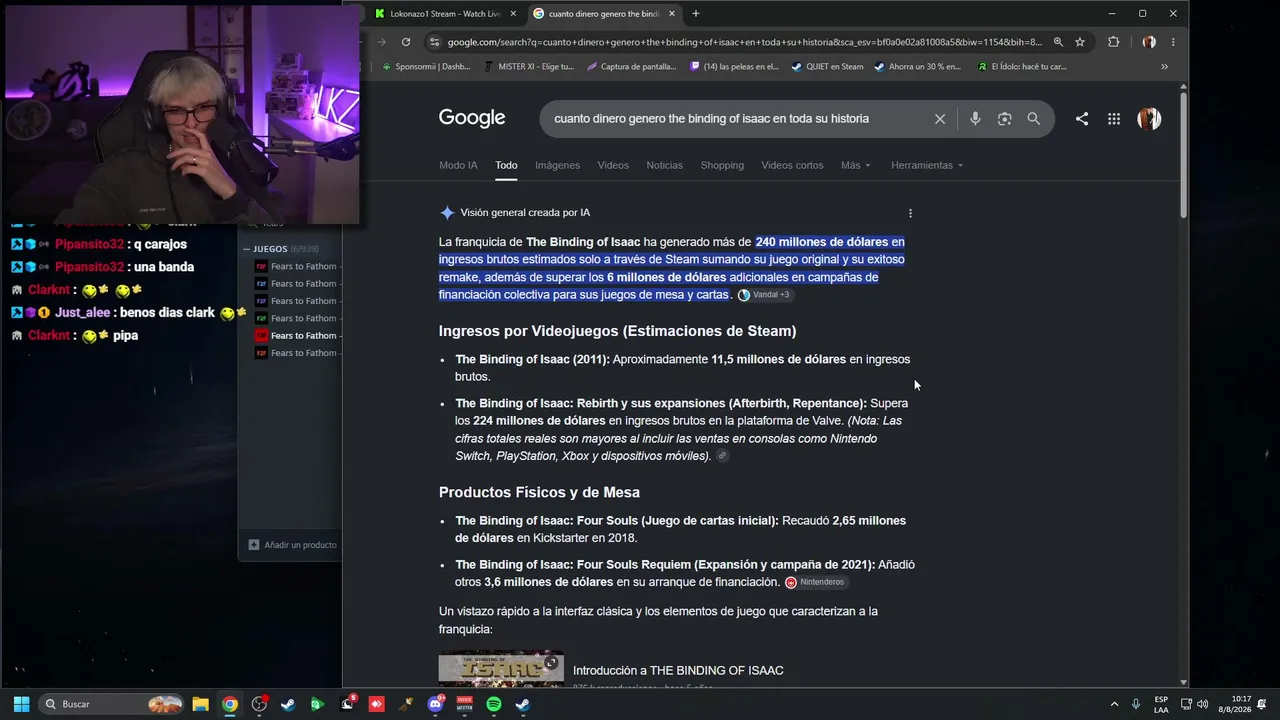The height and width of the screenshot is (720, 1280).
Task: Start a voice search with the microphone
Action: [x=975, y=119]
